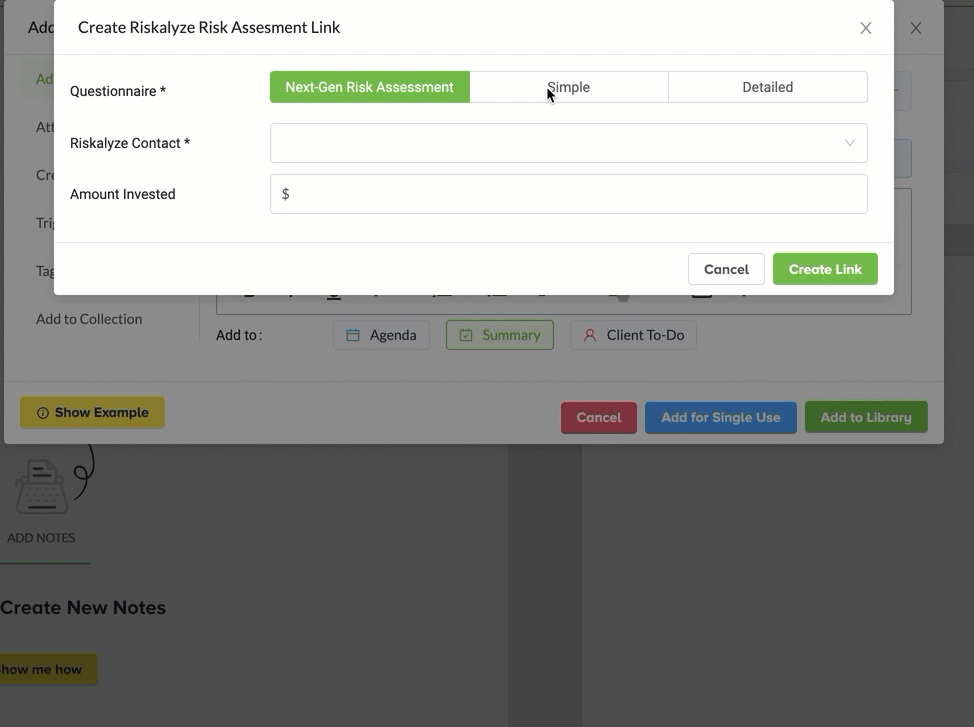Click Create Link button
Image resolution: width=974 pixels, height=727 pixels.
[825, 269]
